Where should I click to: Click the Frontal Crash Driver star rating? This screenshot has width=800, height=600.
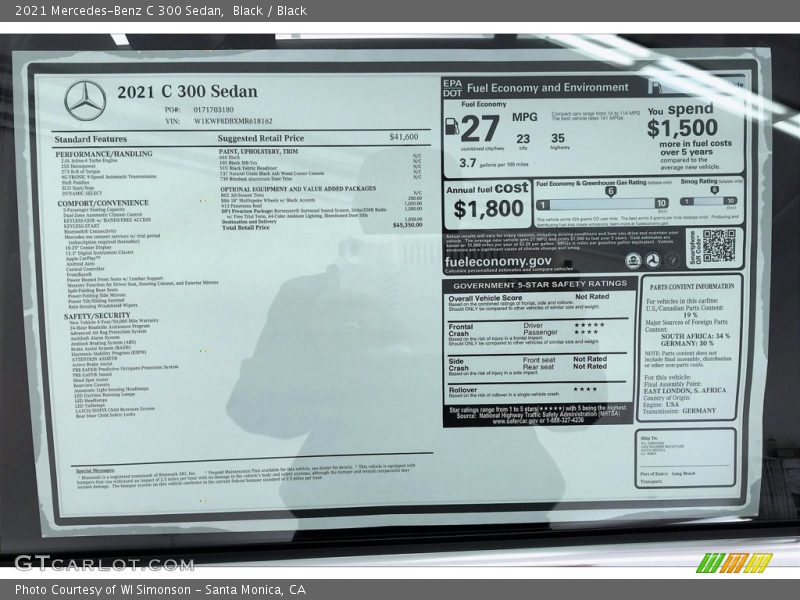589,324
